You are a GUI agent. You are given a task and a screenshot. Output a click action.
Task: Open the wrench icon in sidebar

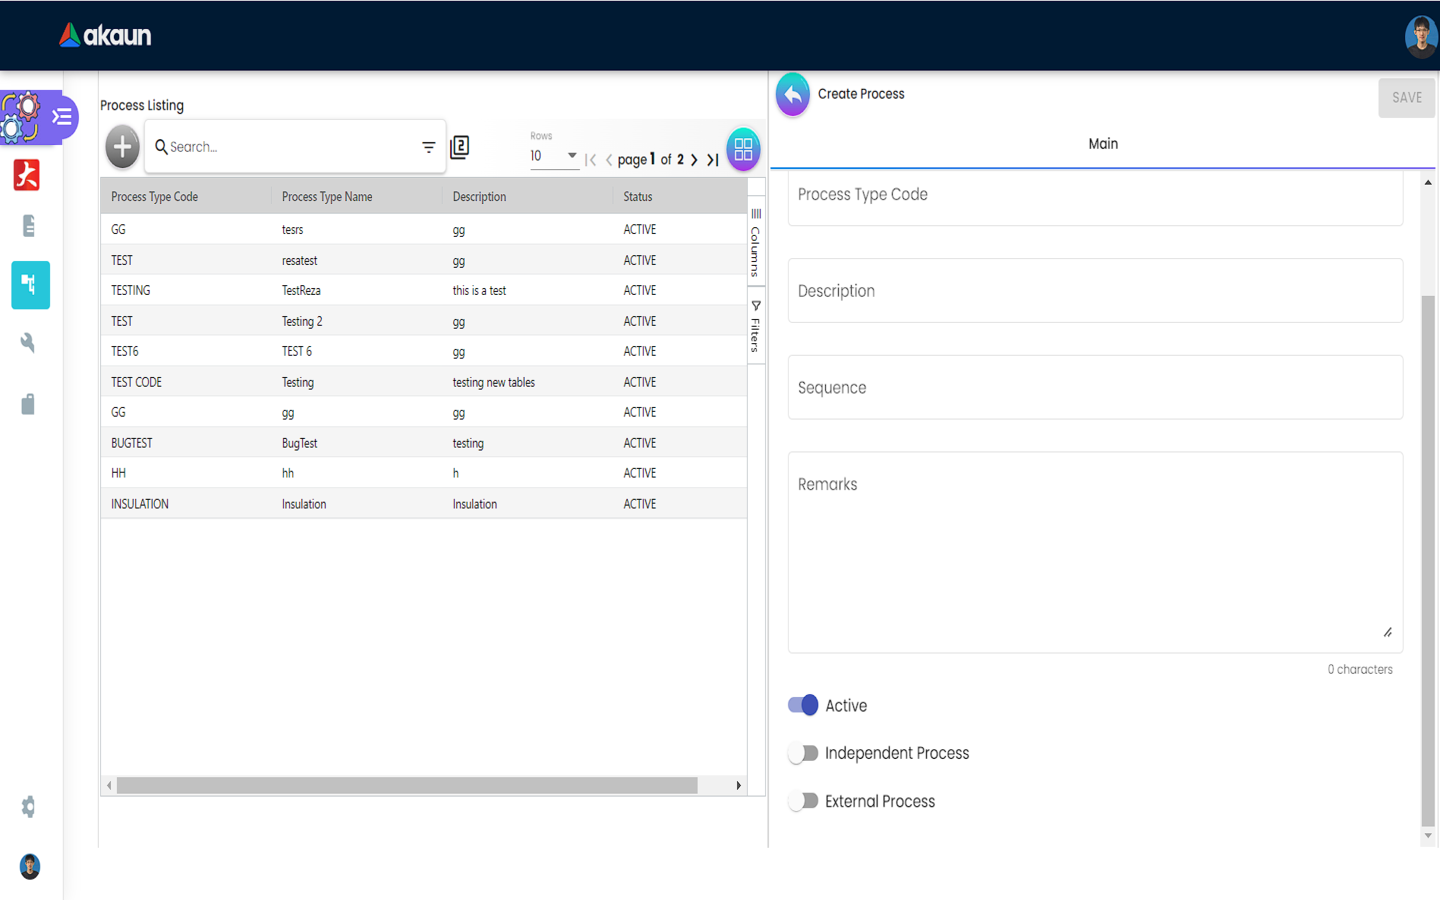point(28,343)
